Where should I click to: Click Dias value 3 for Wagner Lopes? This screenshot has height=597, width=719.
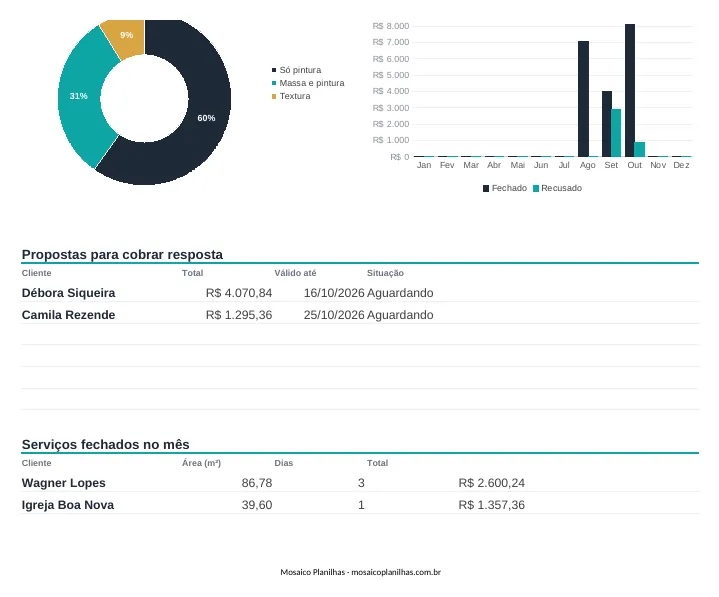click(361, 483)
